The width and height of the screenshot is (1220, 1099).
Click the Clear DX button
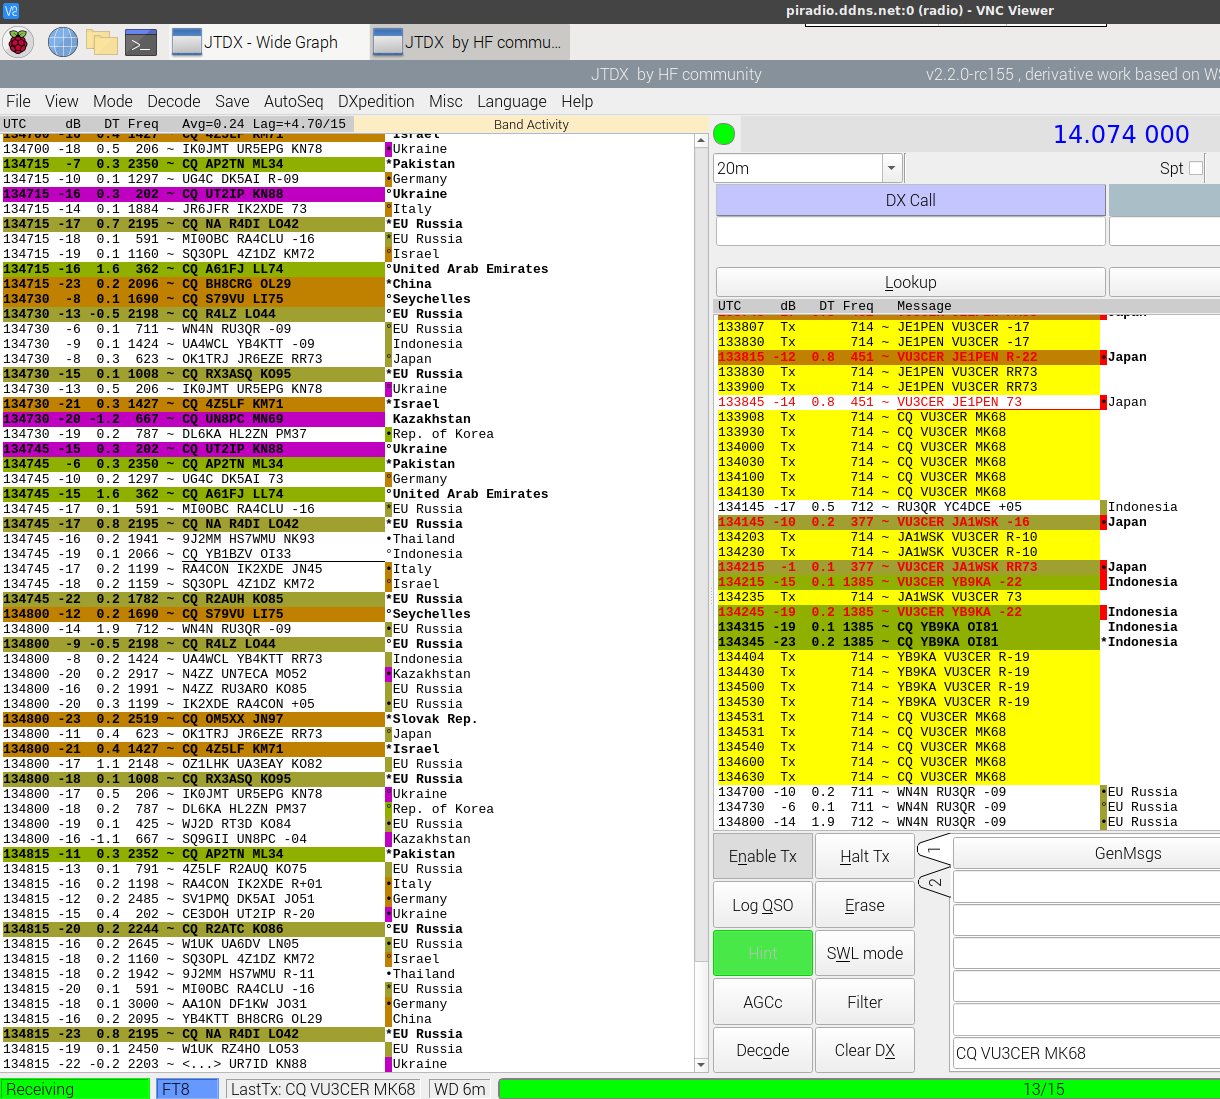coord(865,1050)
